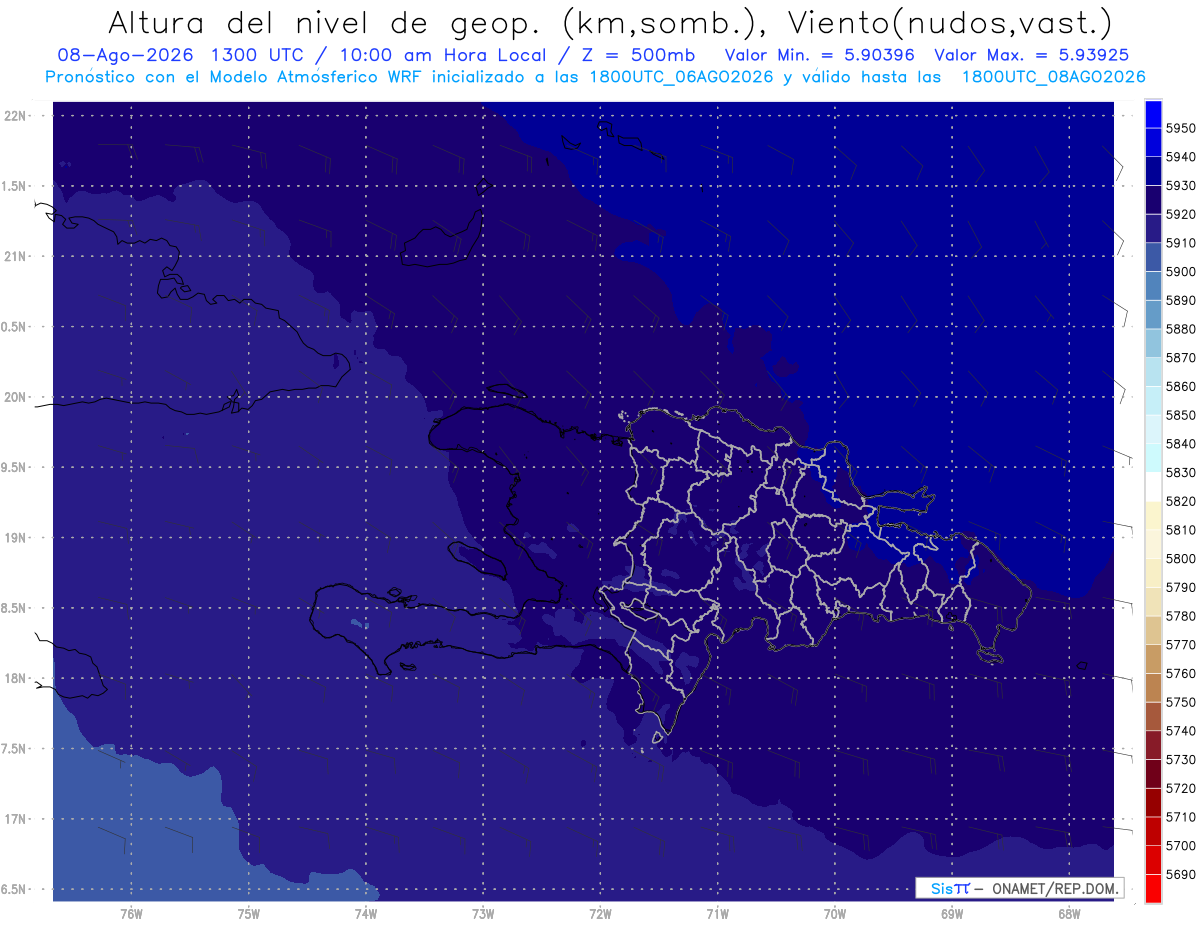Viewport: 1200px width, 927px height.
Task: Click the '7.5N' latitude axis label
Action: pyautogui.click(x=14, y=749)
